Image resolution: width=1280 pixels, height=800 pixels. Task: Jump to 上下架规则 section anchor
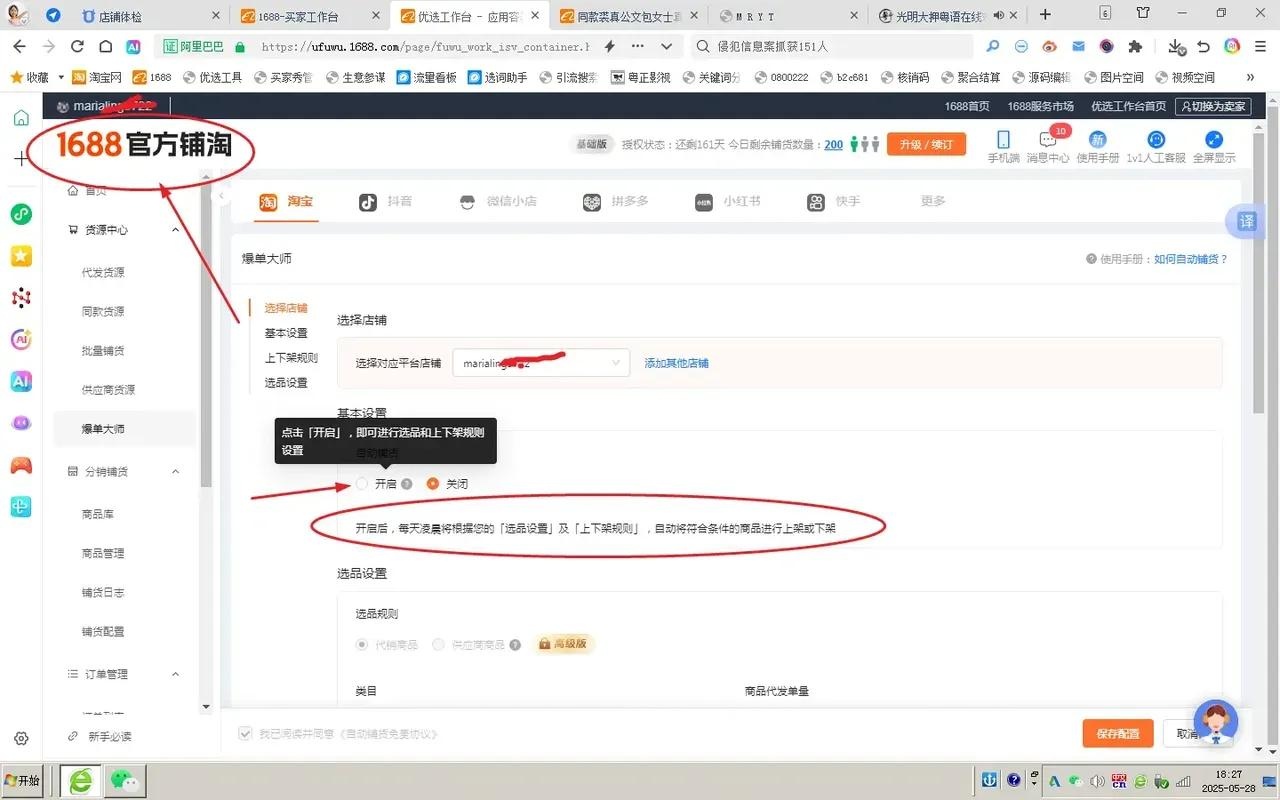click(x=291, y=358)
